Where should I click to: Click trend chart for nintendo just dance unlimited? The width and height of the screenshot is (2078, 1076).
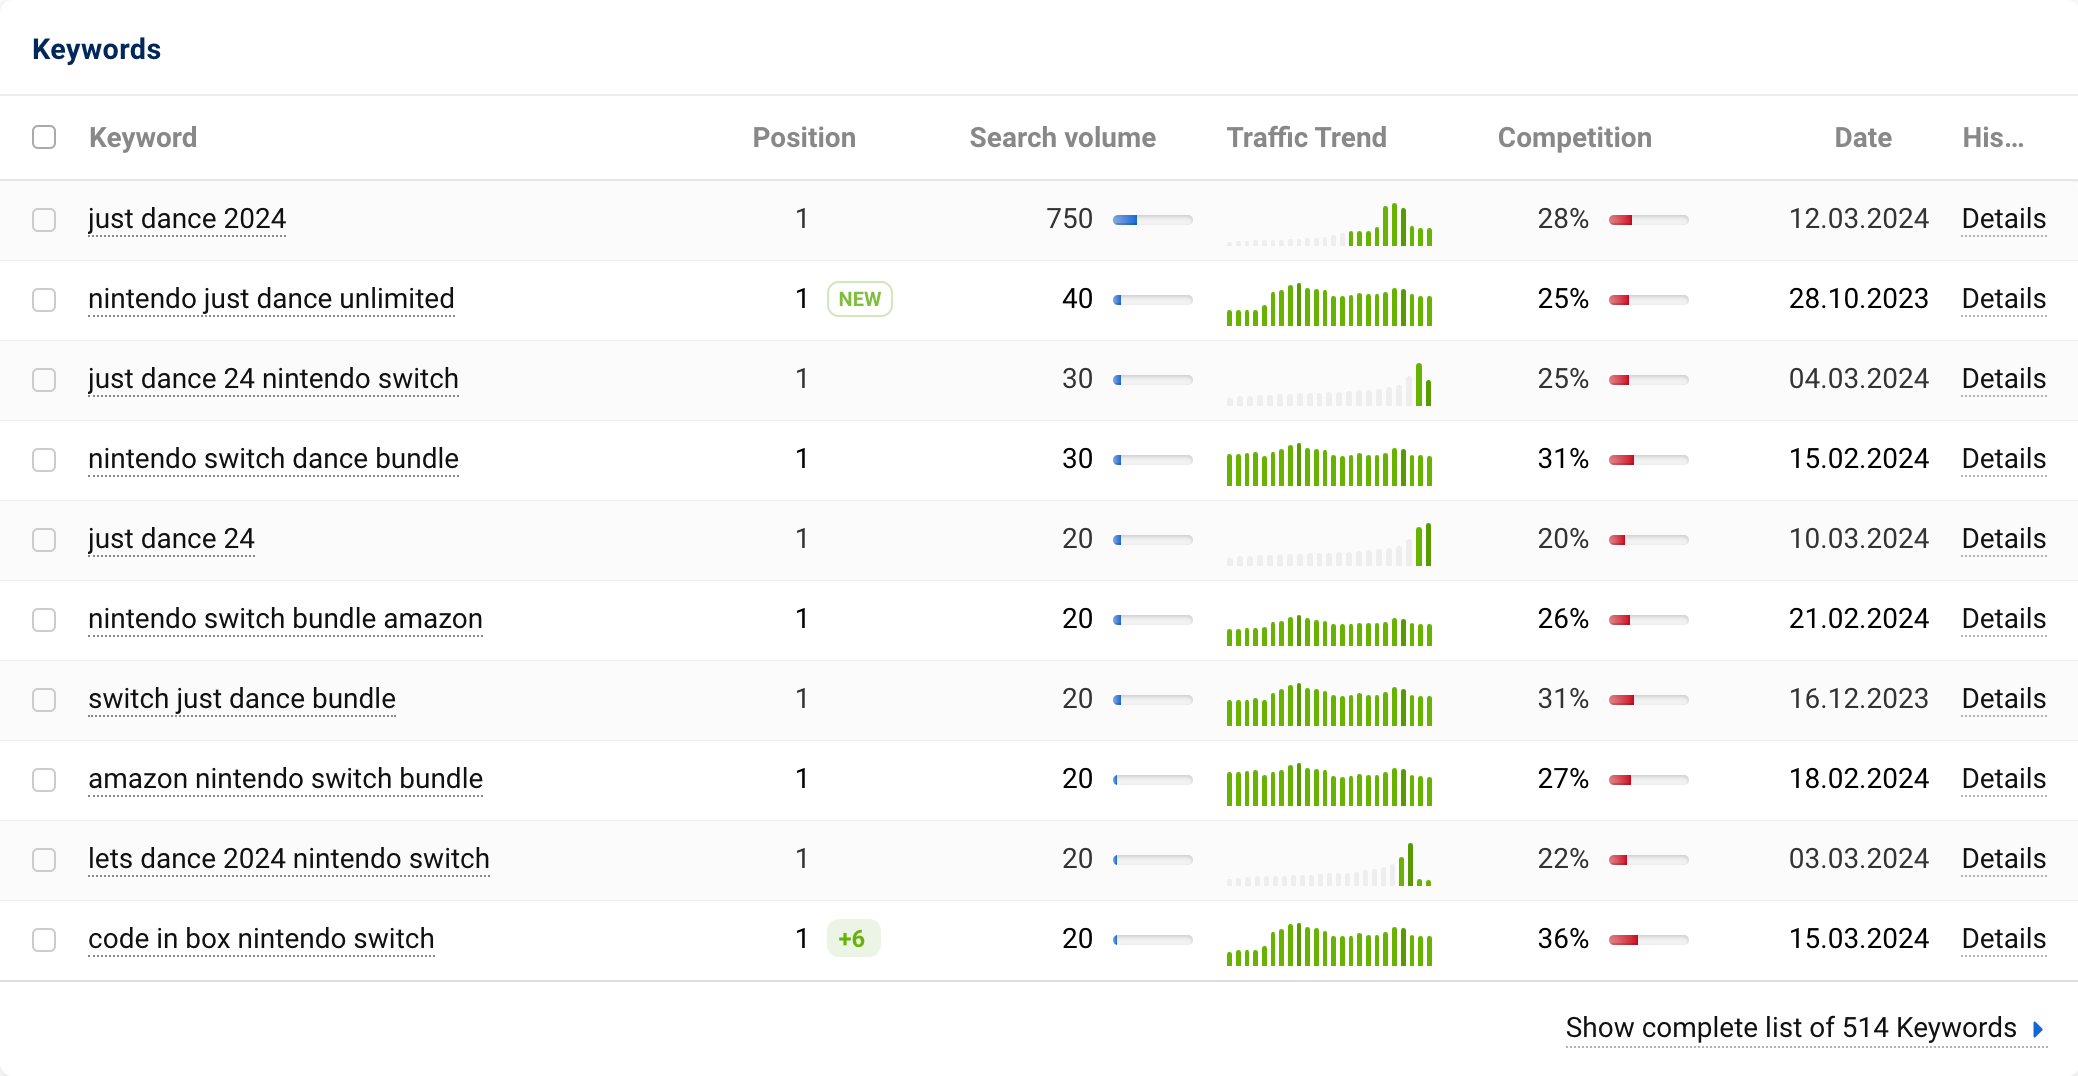point(1330,304)
